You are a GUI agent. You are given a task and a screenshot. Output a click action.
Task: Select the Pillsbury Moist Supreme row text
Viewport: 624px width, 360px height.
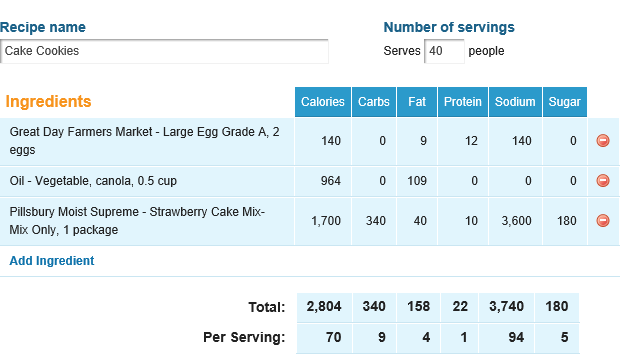point(137,221)
